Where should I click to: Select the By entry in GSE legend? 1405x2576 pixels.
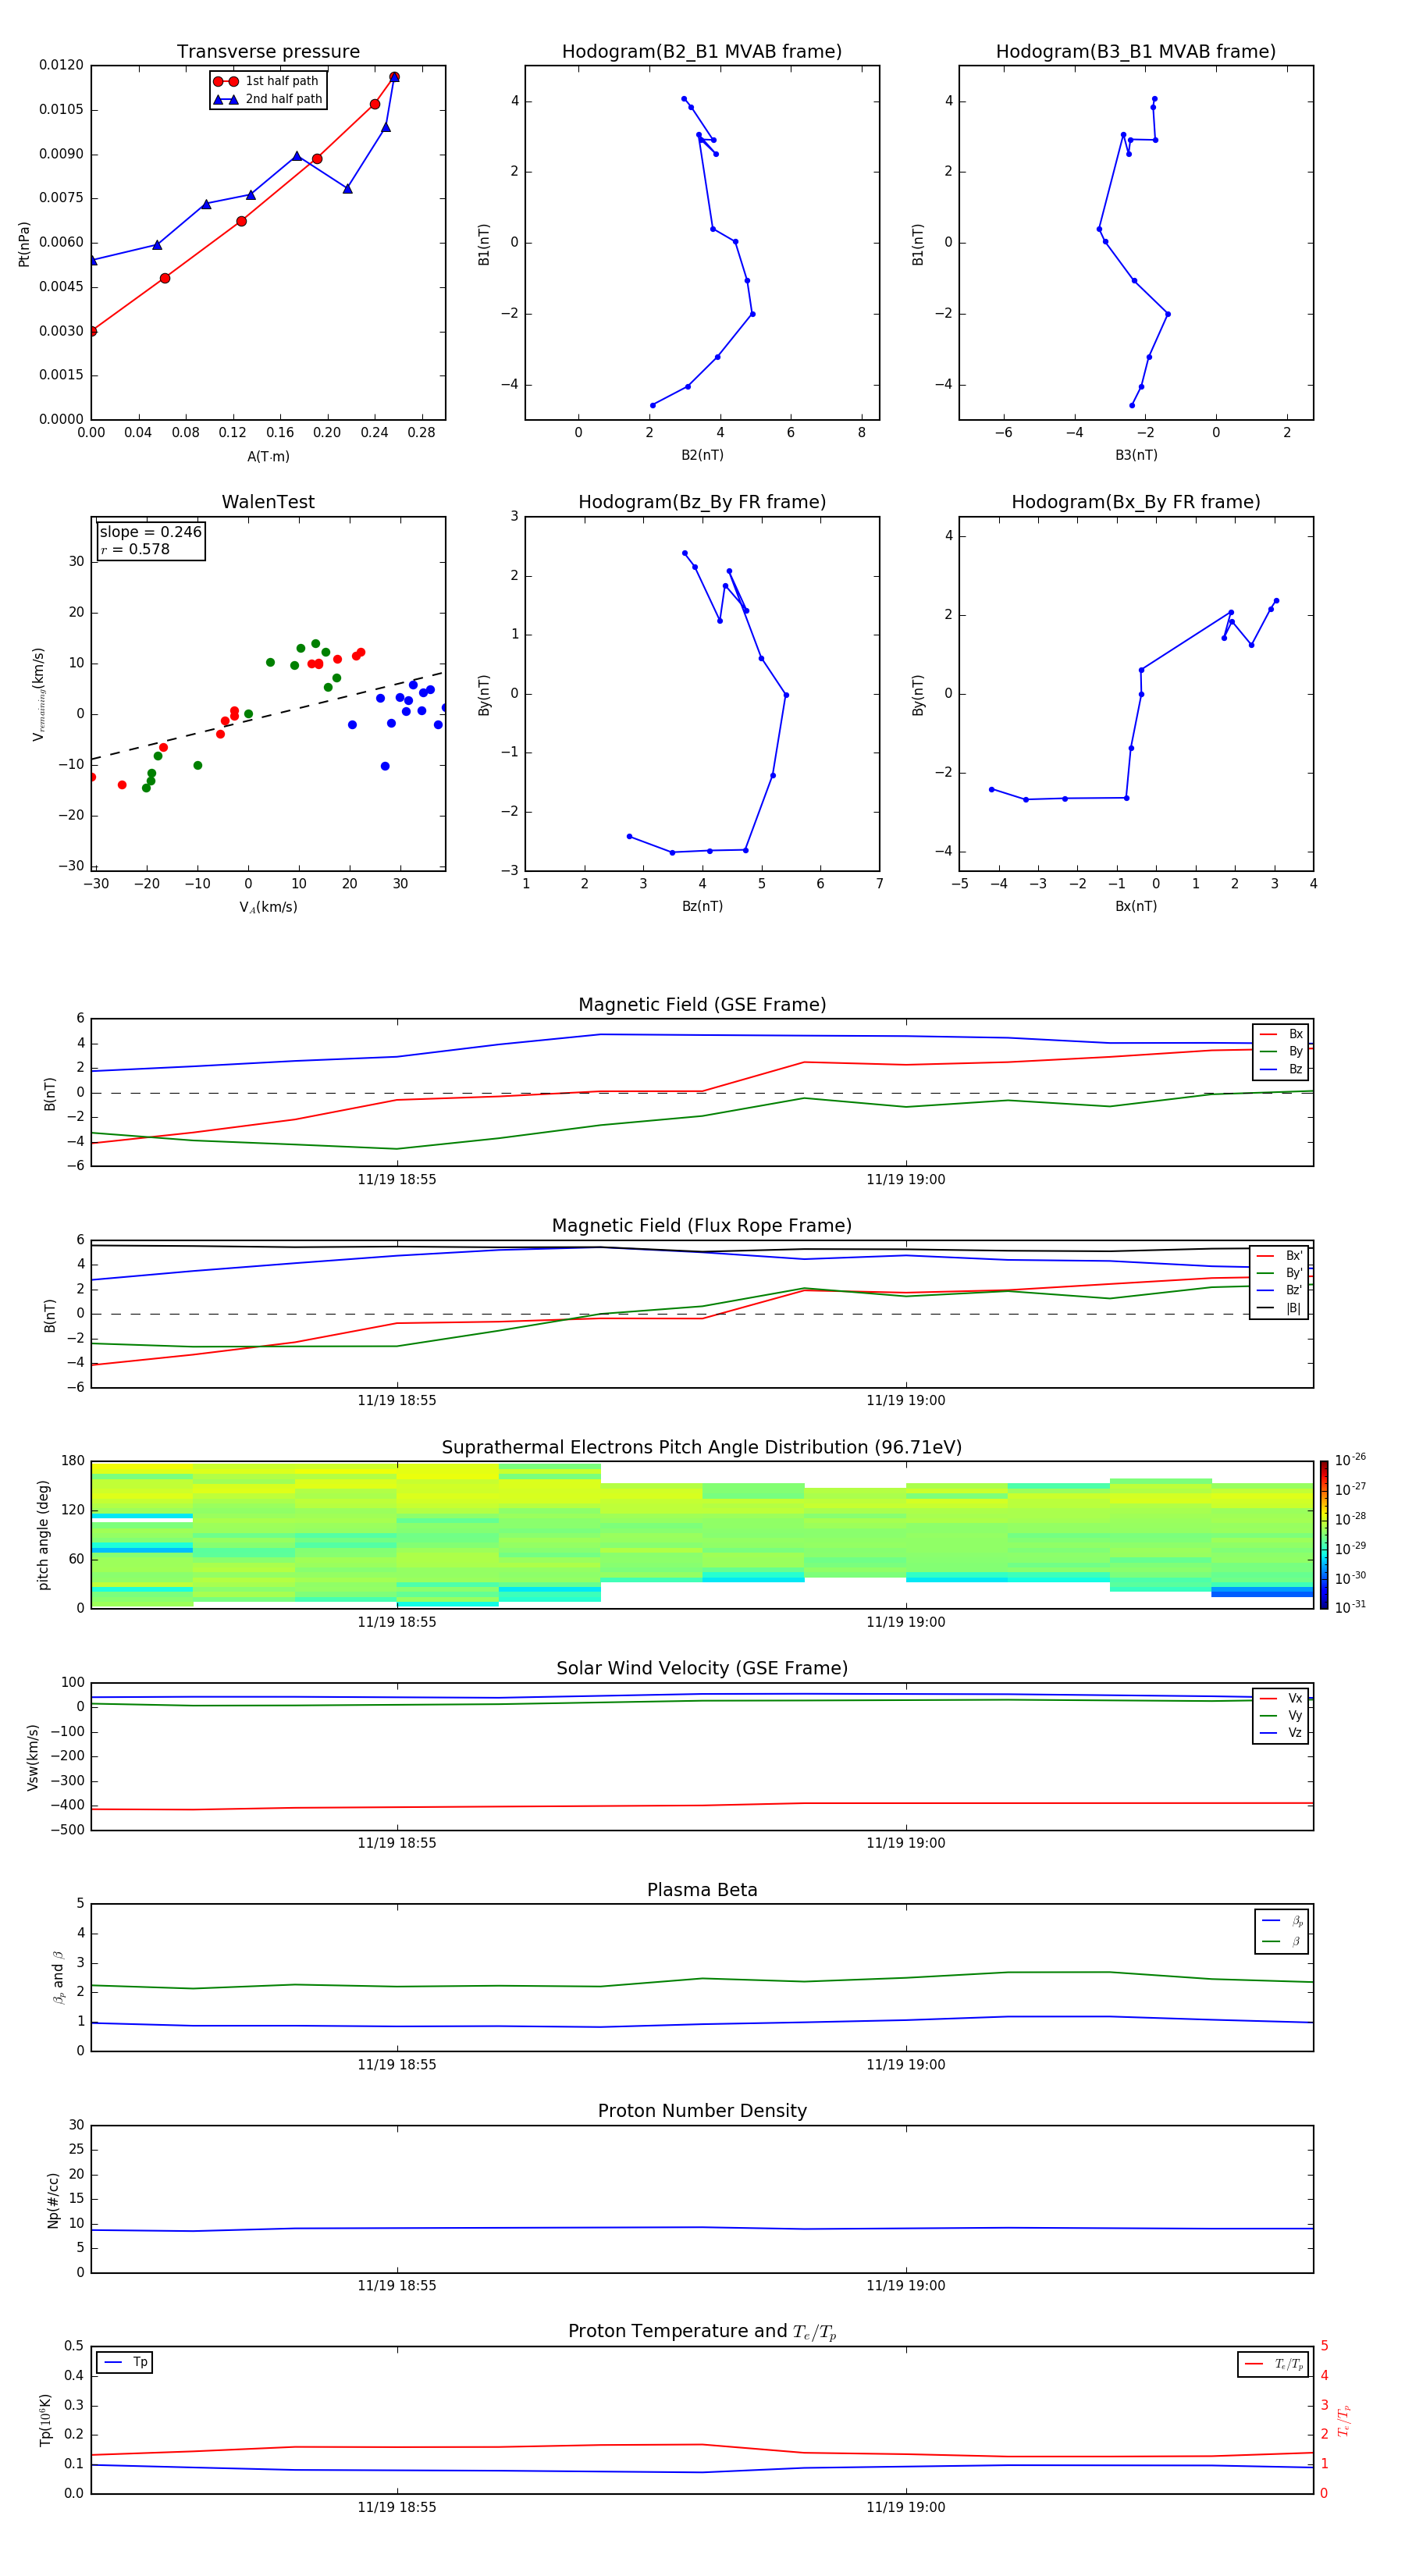(1281, 1051)
